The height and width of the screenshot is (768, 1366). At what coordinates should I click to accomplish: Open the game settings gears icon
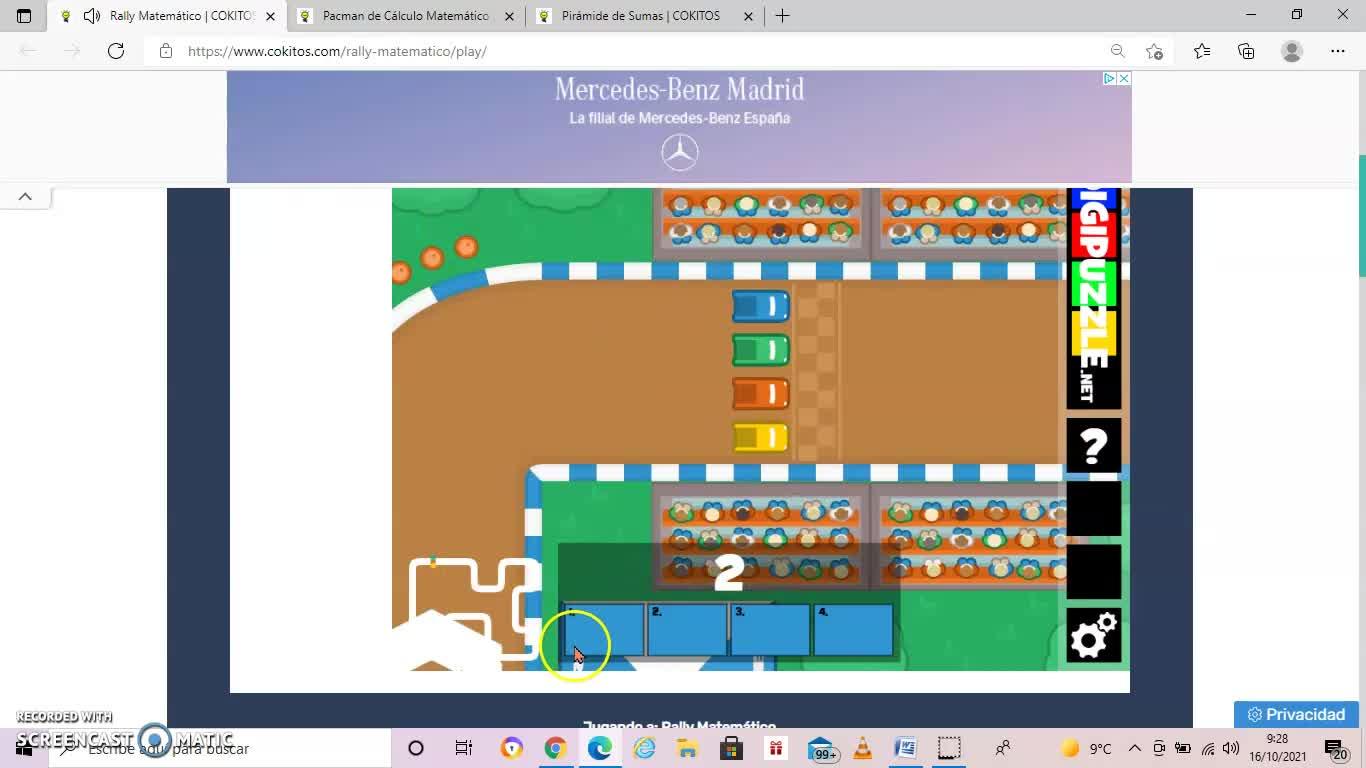click(1093, 635)
